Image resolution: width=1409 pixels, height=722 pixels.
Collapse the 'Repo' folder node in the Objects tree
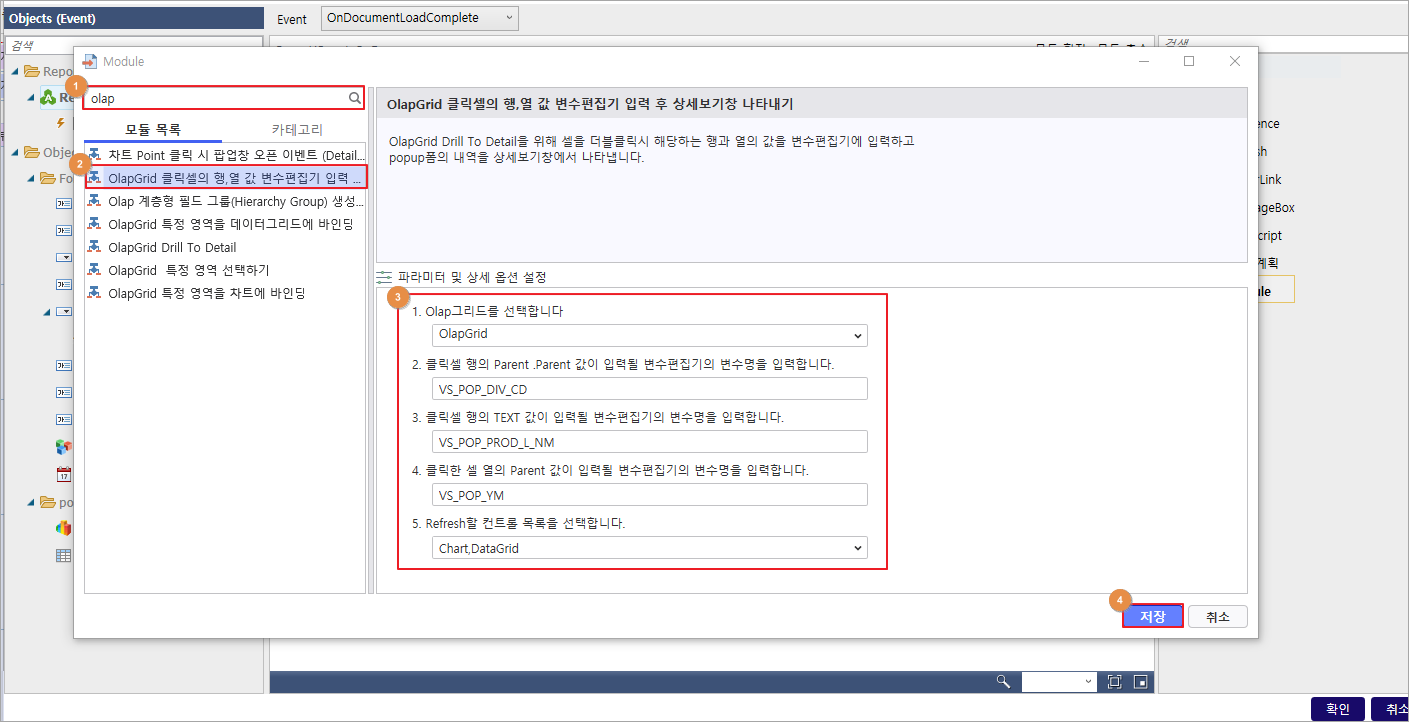click(x=15, y=71)
